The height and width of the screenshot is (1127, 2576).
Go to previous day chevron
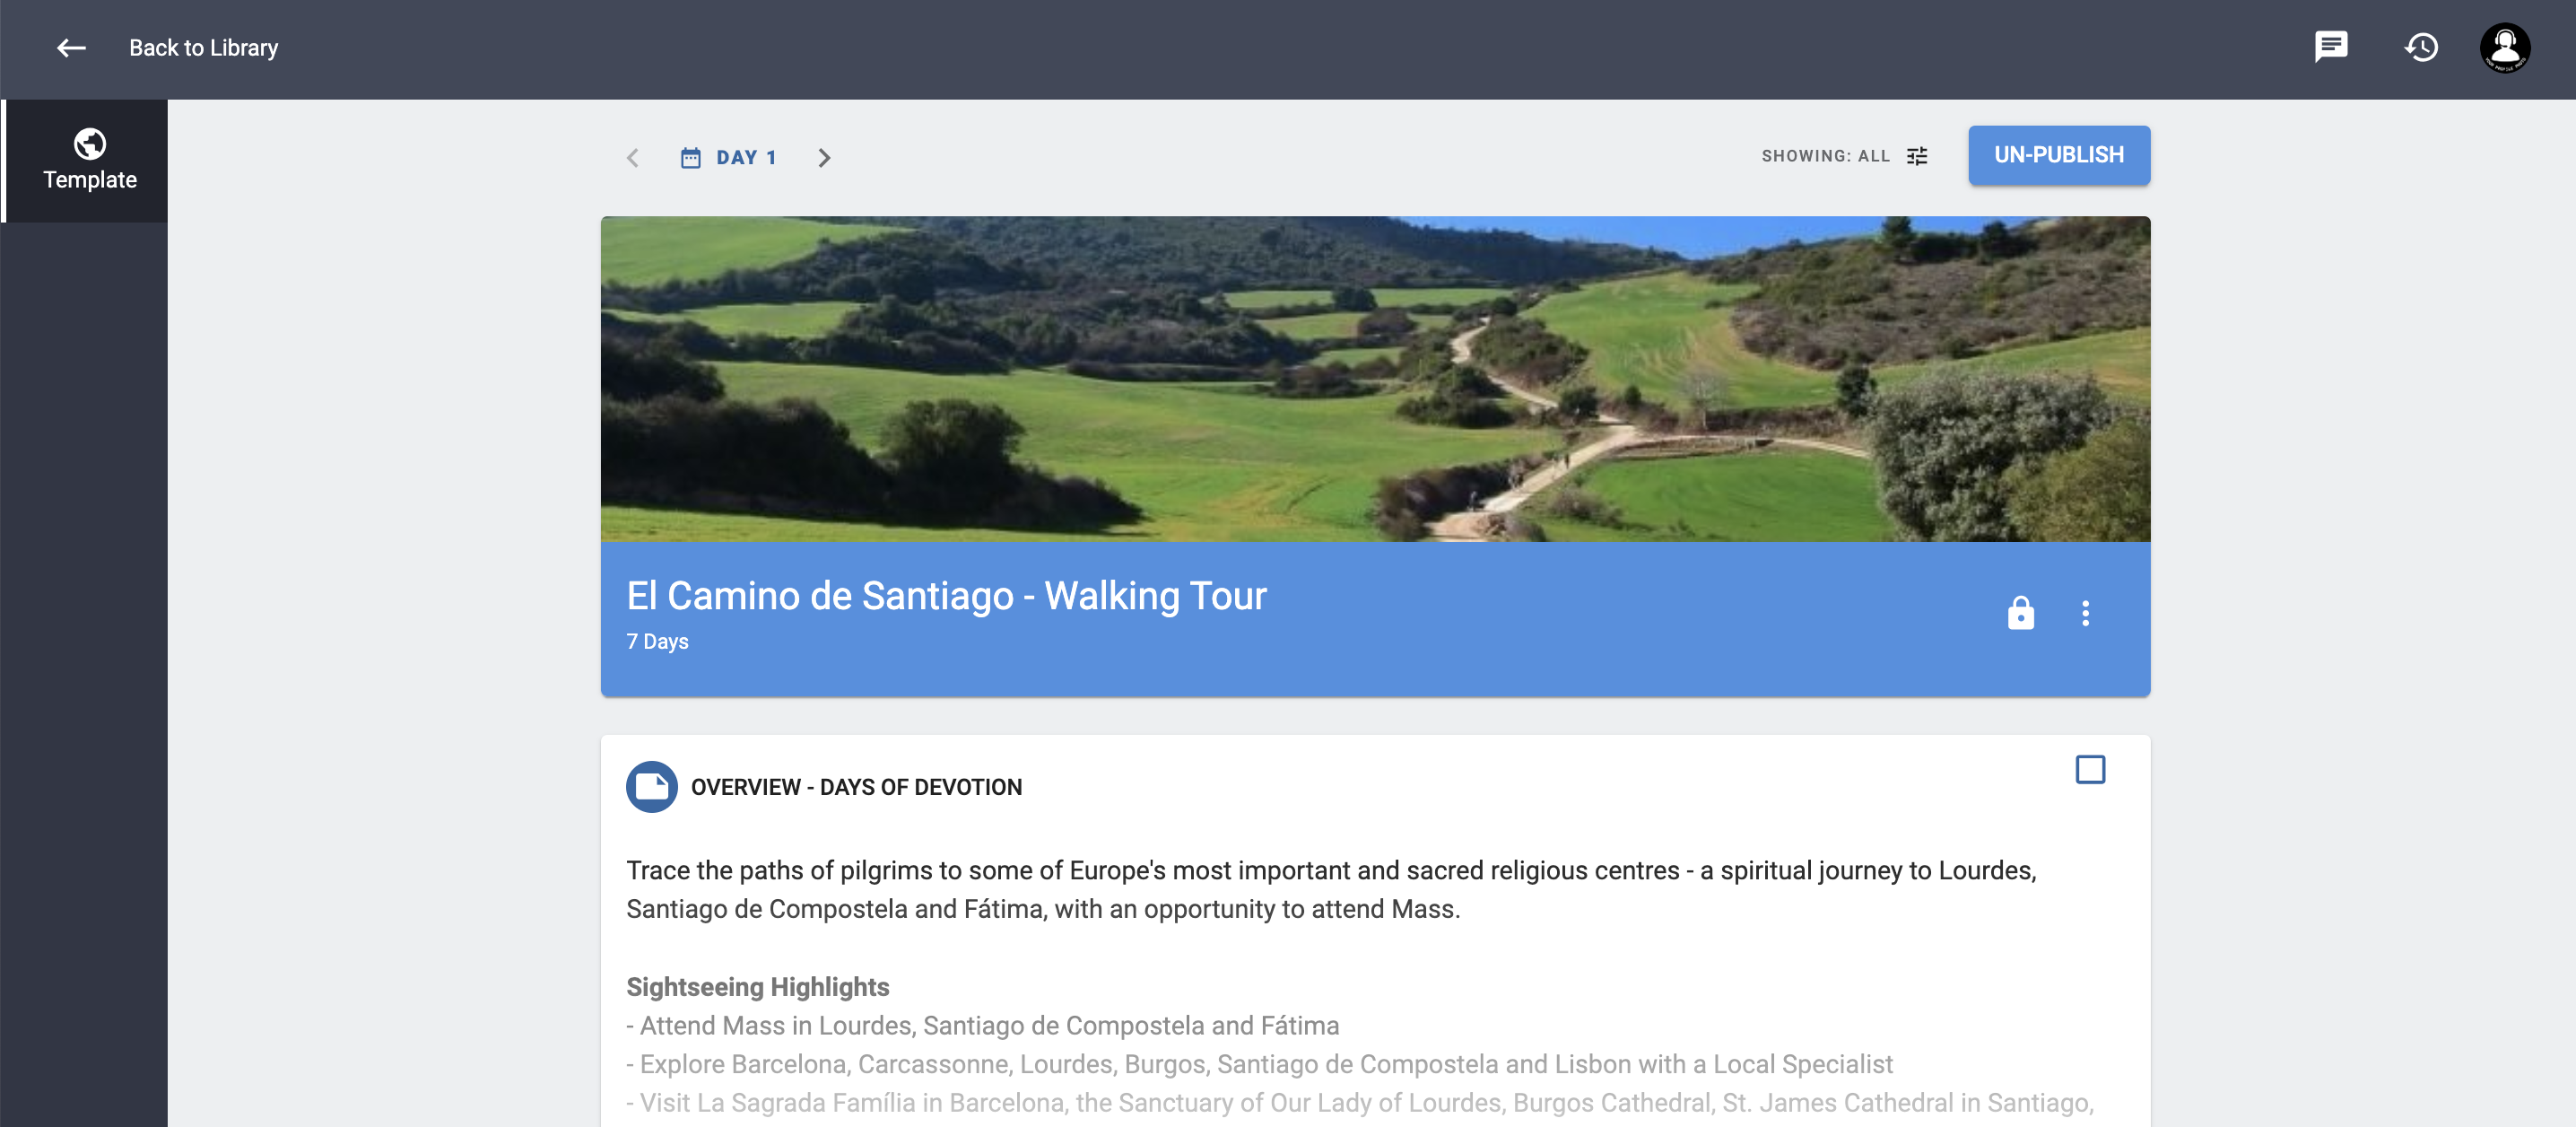point(633,157)
